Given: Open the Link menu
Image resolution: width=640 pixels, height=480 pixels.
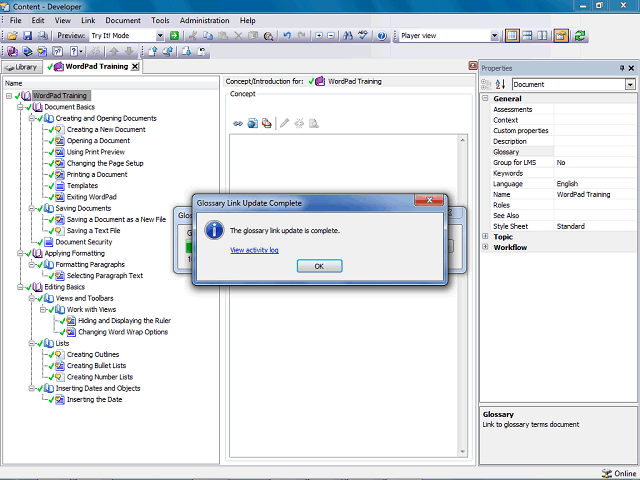Looking at the screenshot, I should pos(88,20).
